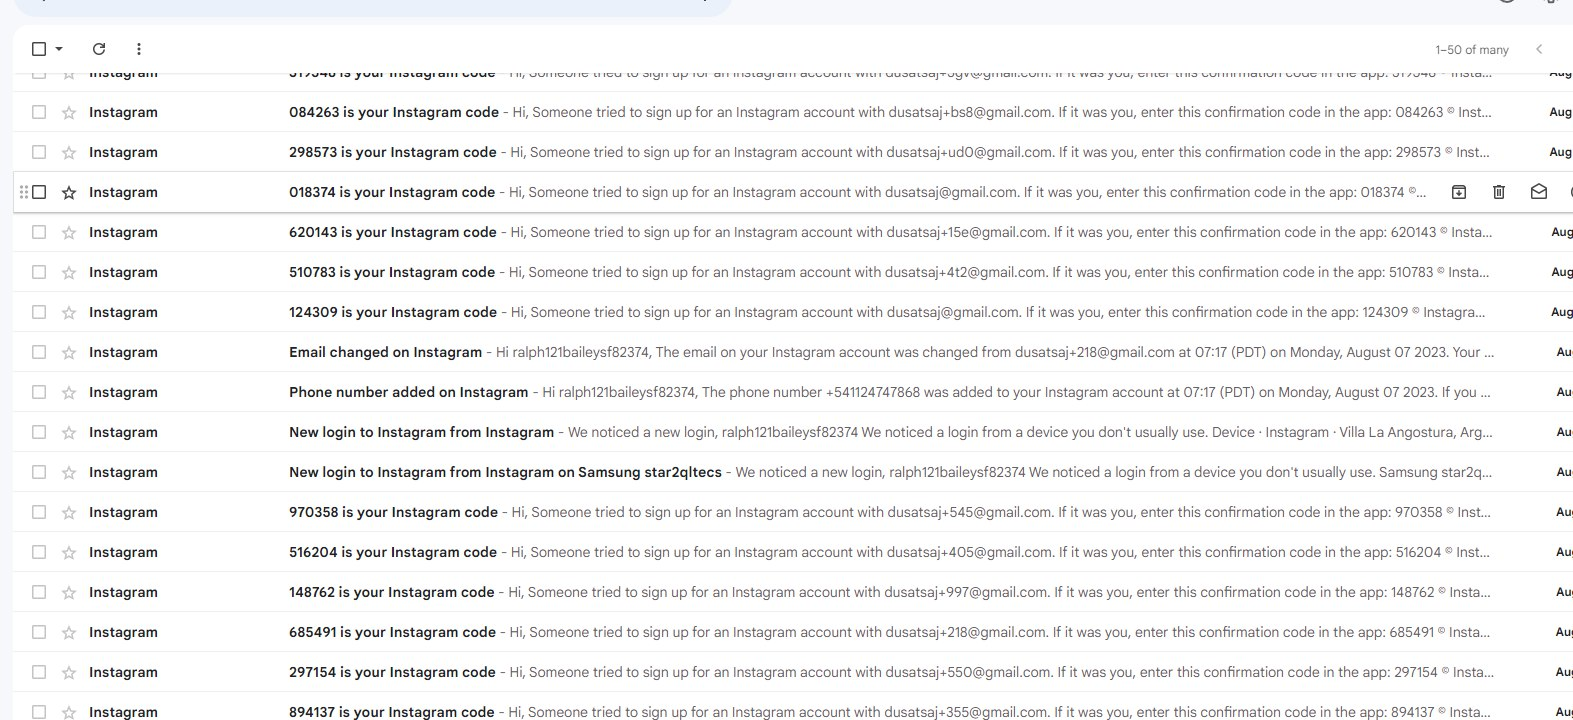
Task: Check the Phone number added on Instagram row
Action: tap(39, 392)
